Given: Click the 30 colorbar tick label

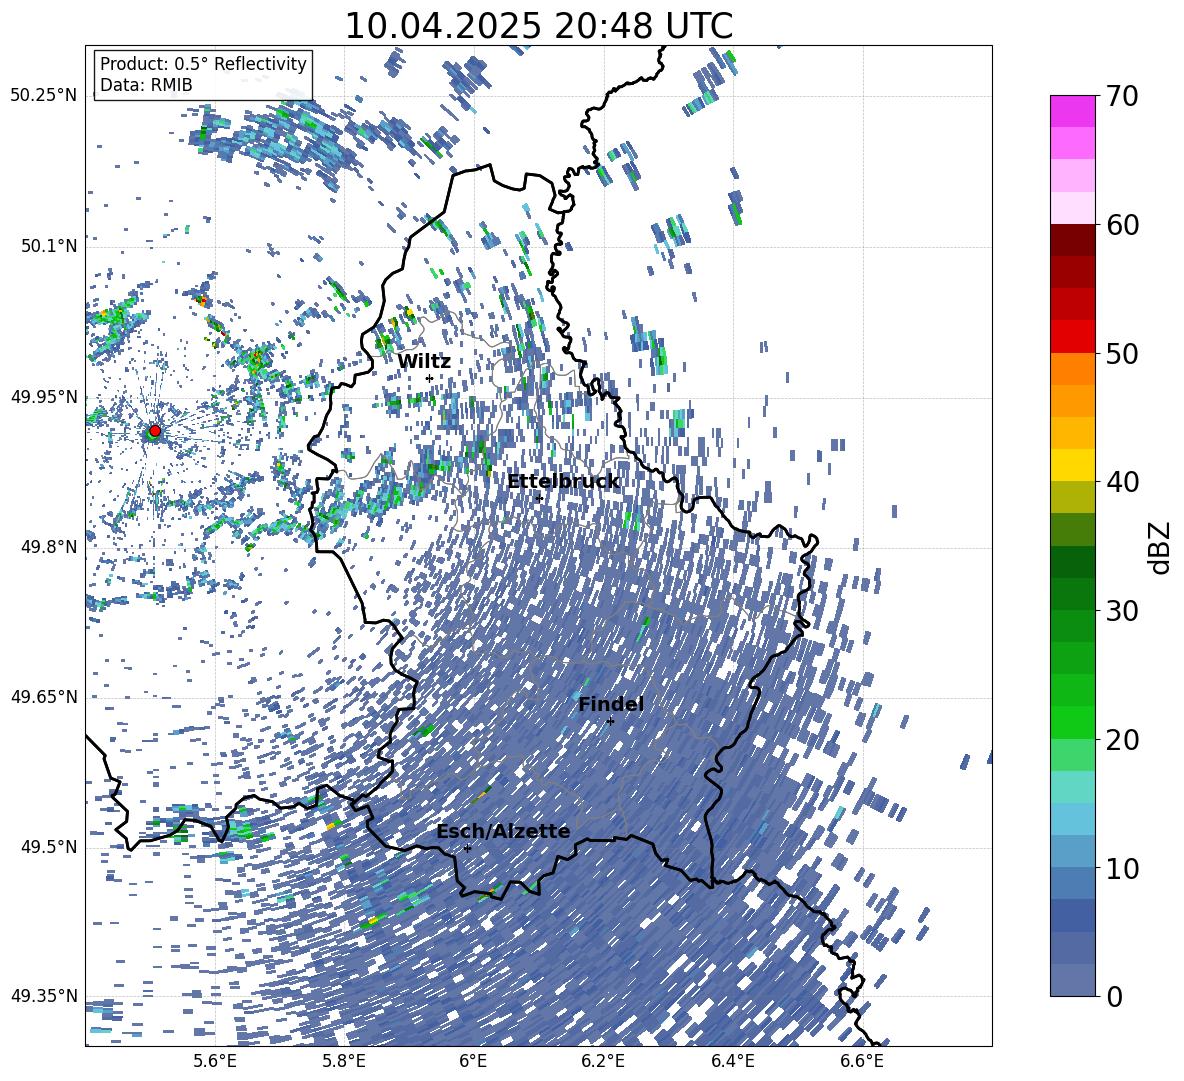Looking at the screenshot, I should click(x=1122, y=610).
